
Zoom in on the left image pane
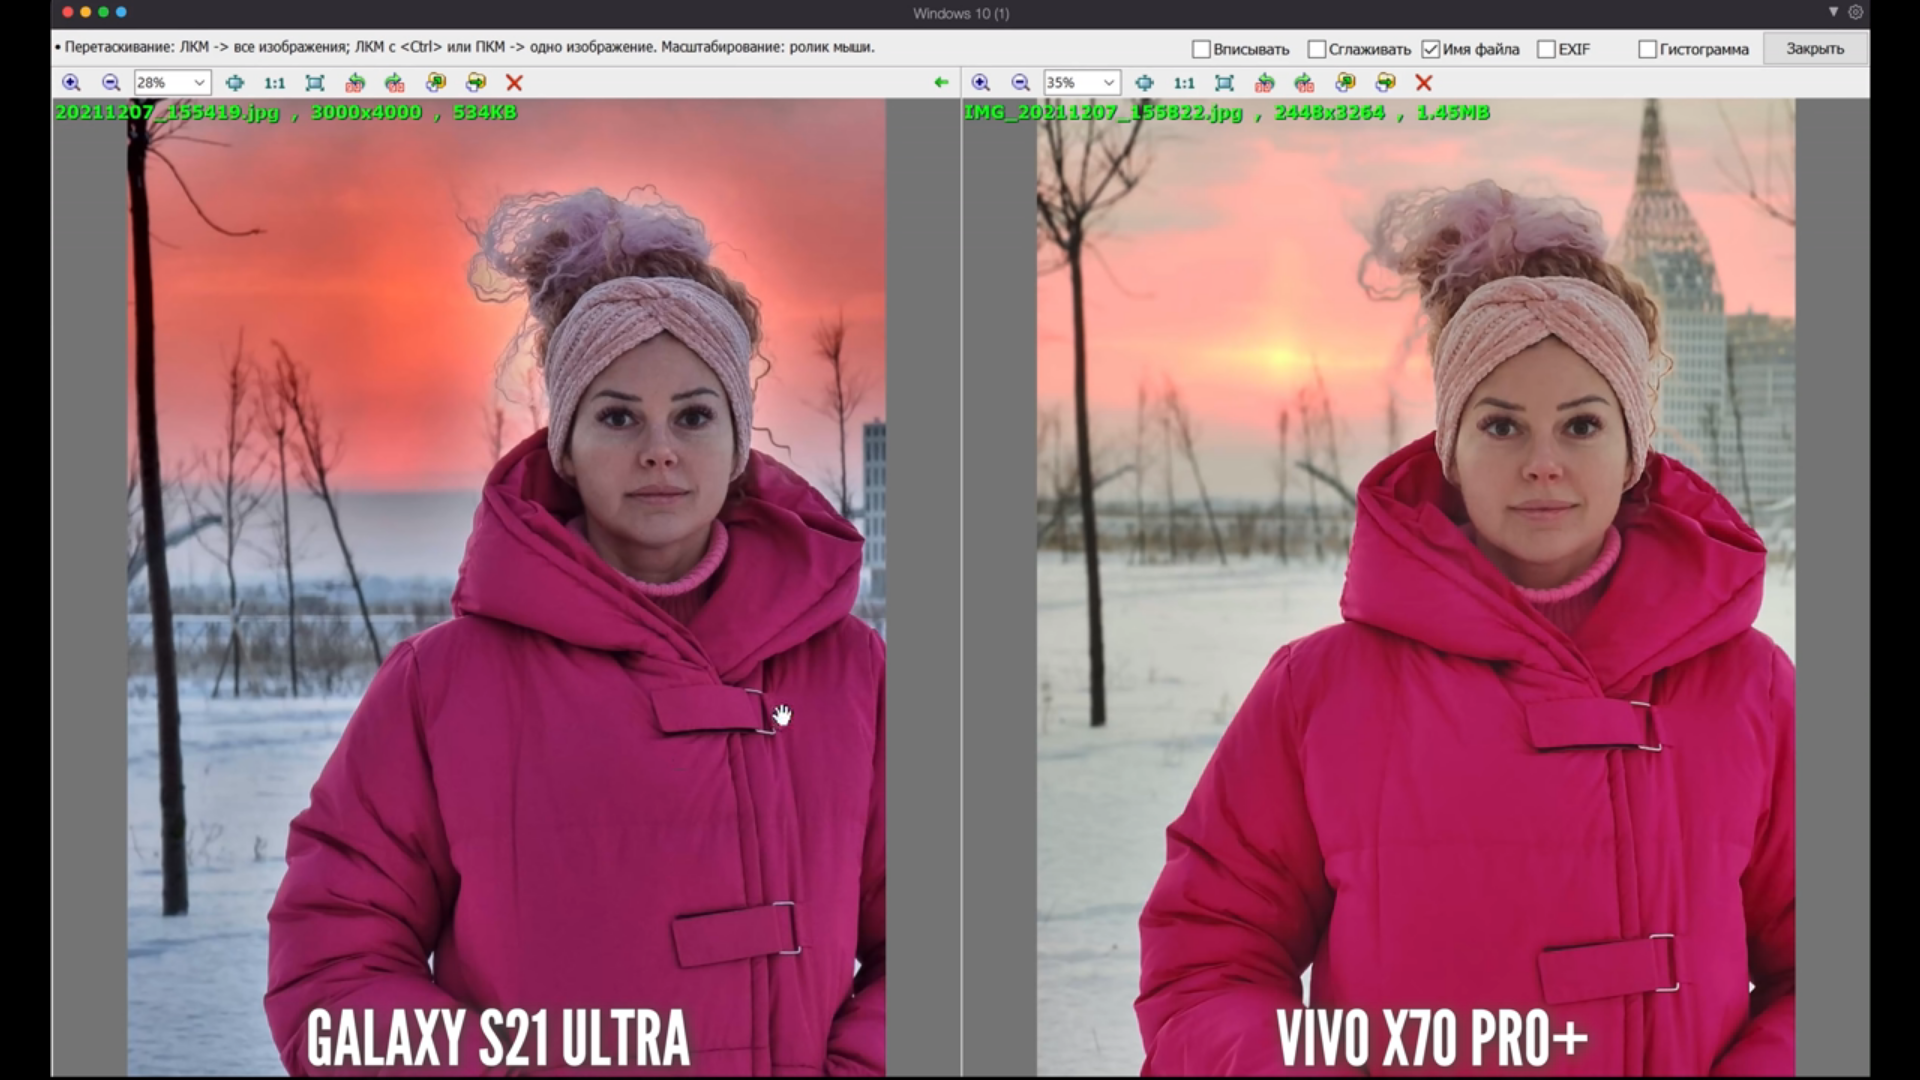[71, 83]
